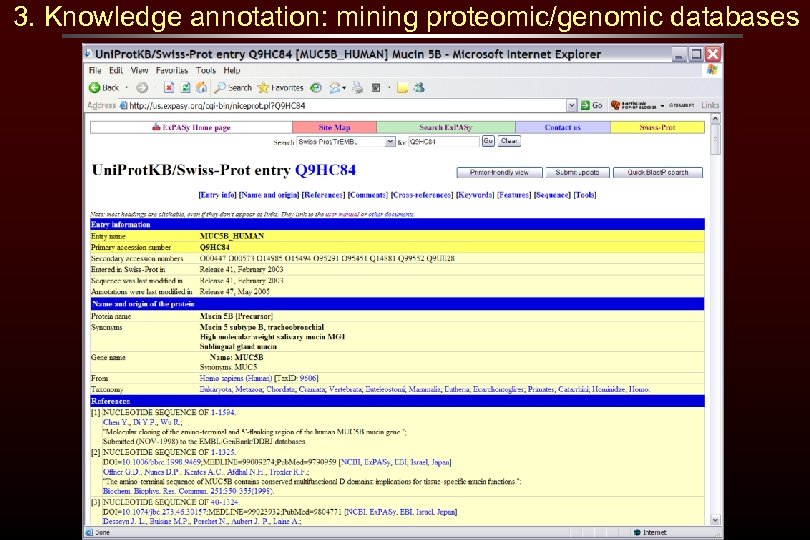Jump to the [Keywords] section link

(475, 195)
